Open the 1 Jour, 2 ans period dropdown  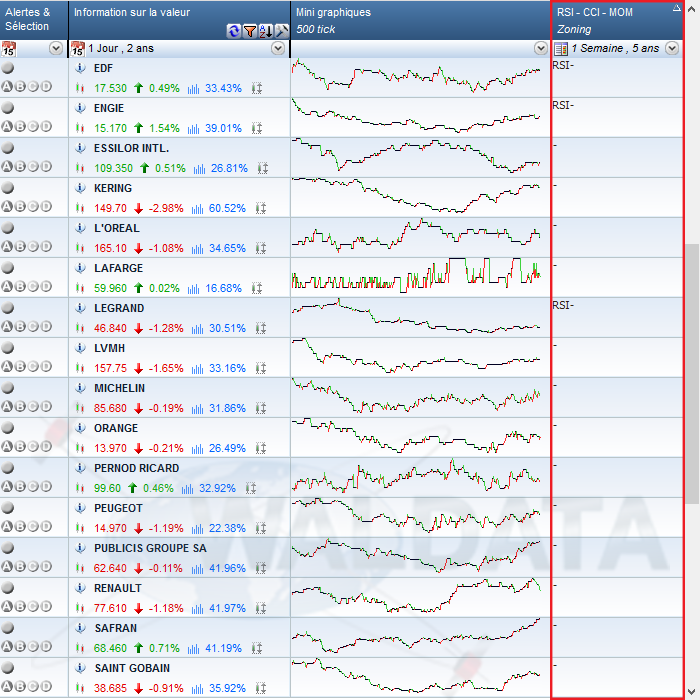click(x=278, y=48)
